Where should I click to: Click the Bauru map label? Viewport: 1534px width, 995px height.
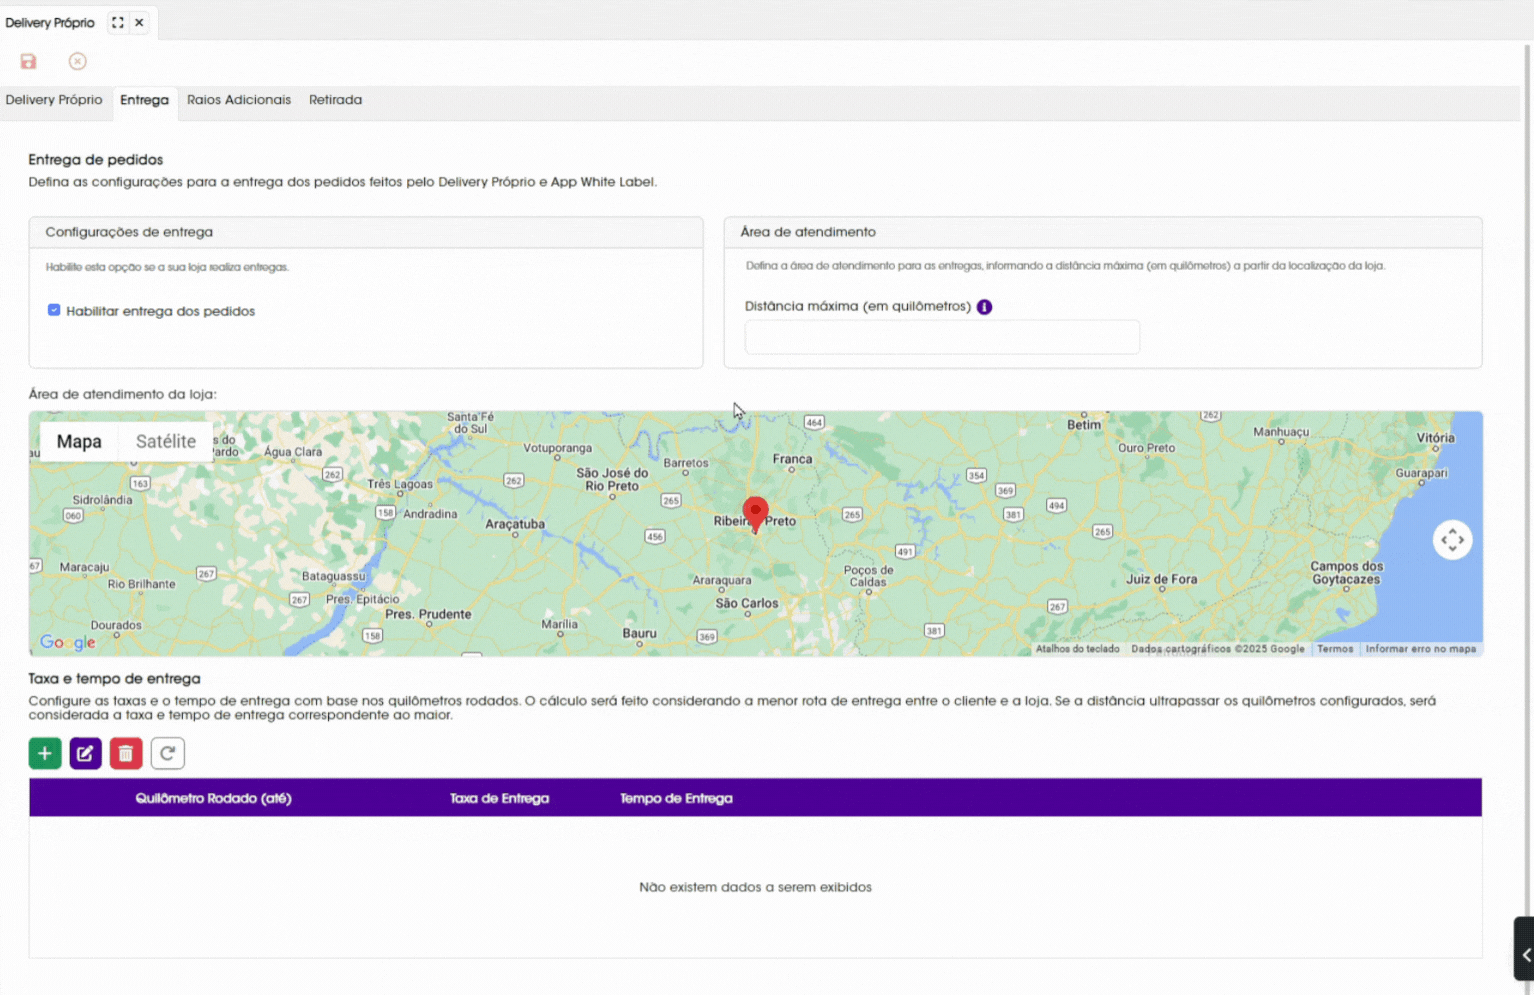point(640,633)
